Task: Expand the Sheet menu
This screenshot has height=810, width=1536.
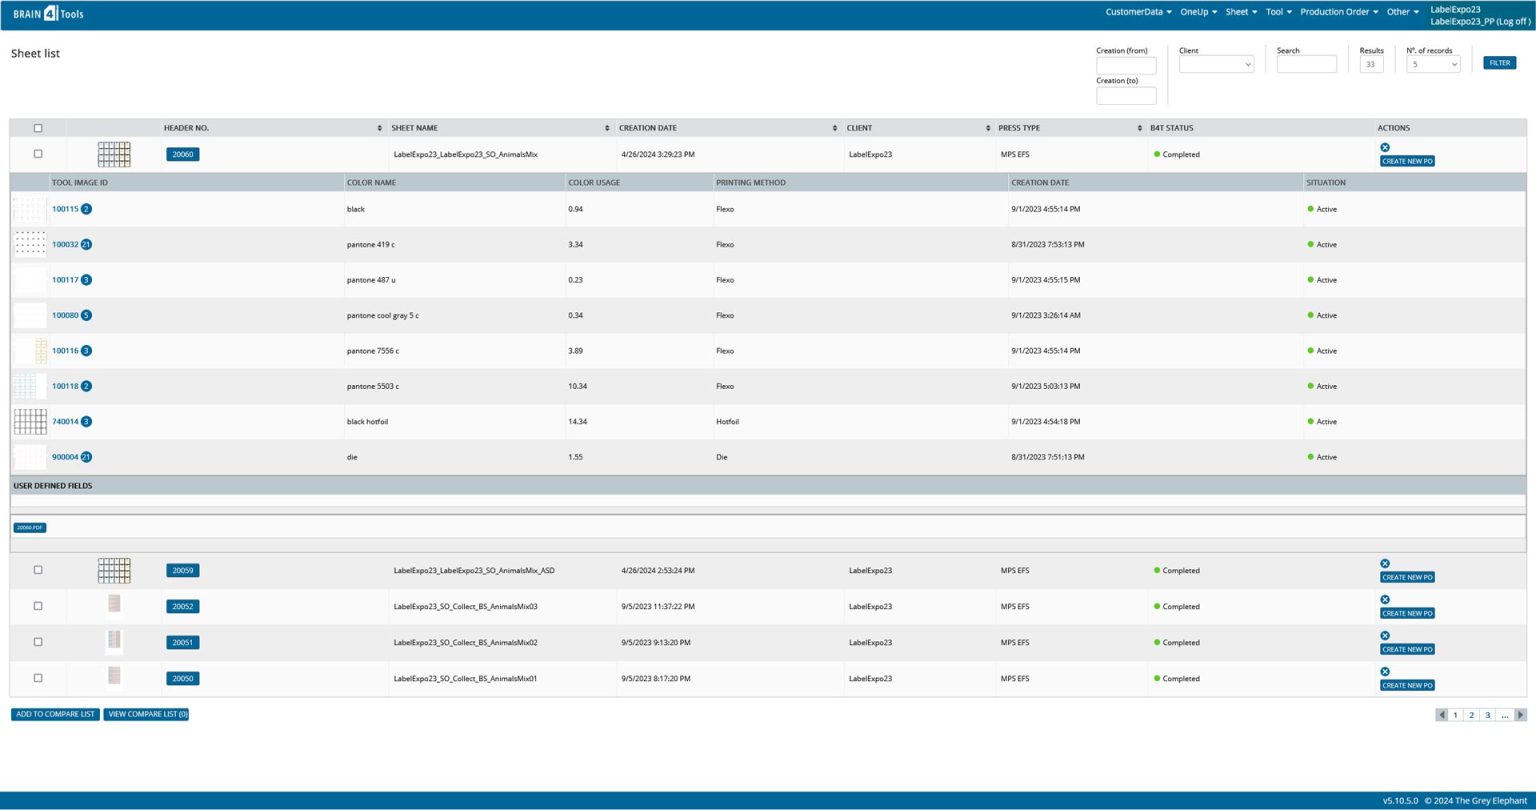Action: pyautogui.click(x=1241, y=12)
